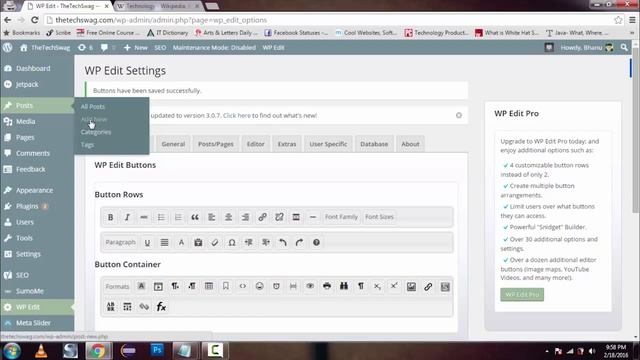Open VLC from the taskbar

point(41,350)
